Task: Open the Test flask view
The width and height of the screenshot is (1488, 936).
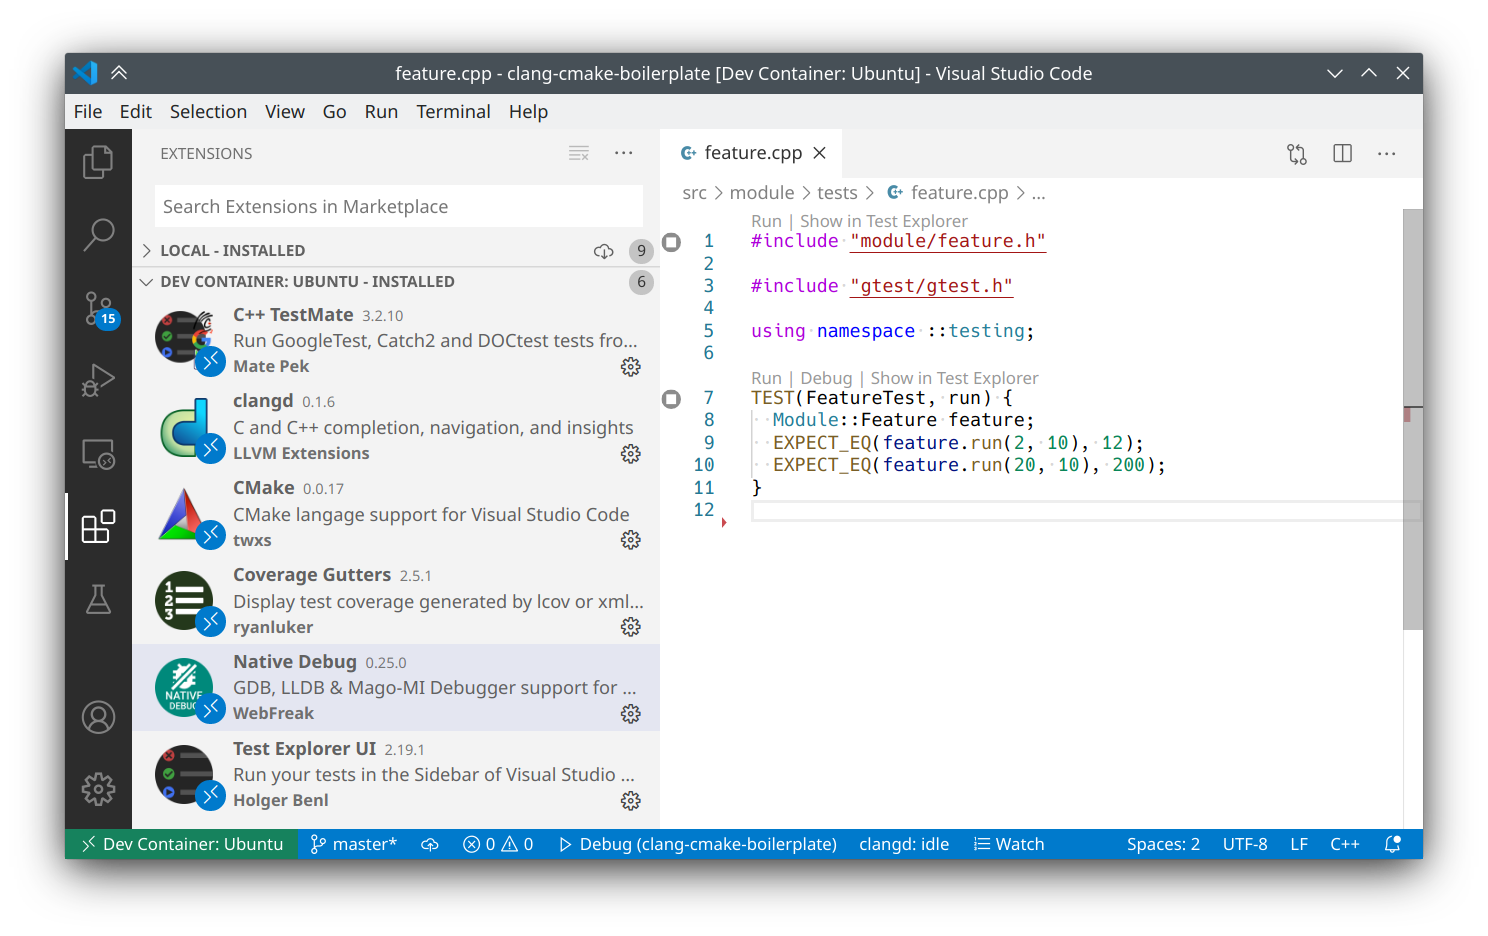Action: tap(98, 599)
